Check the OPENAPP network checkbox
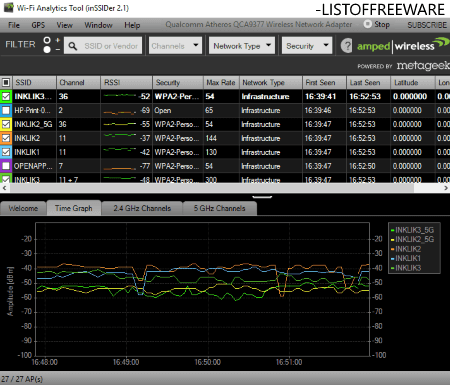This screenshot has width=450, height=385. (6, 166)
